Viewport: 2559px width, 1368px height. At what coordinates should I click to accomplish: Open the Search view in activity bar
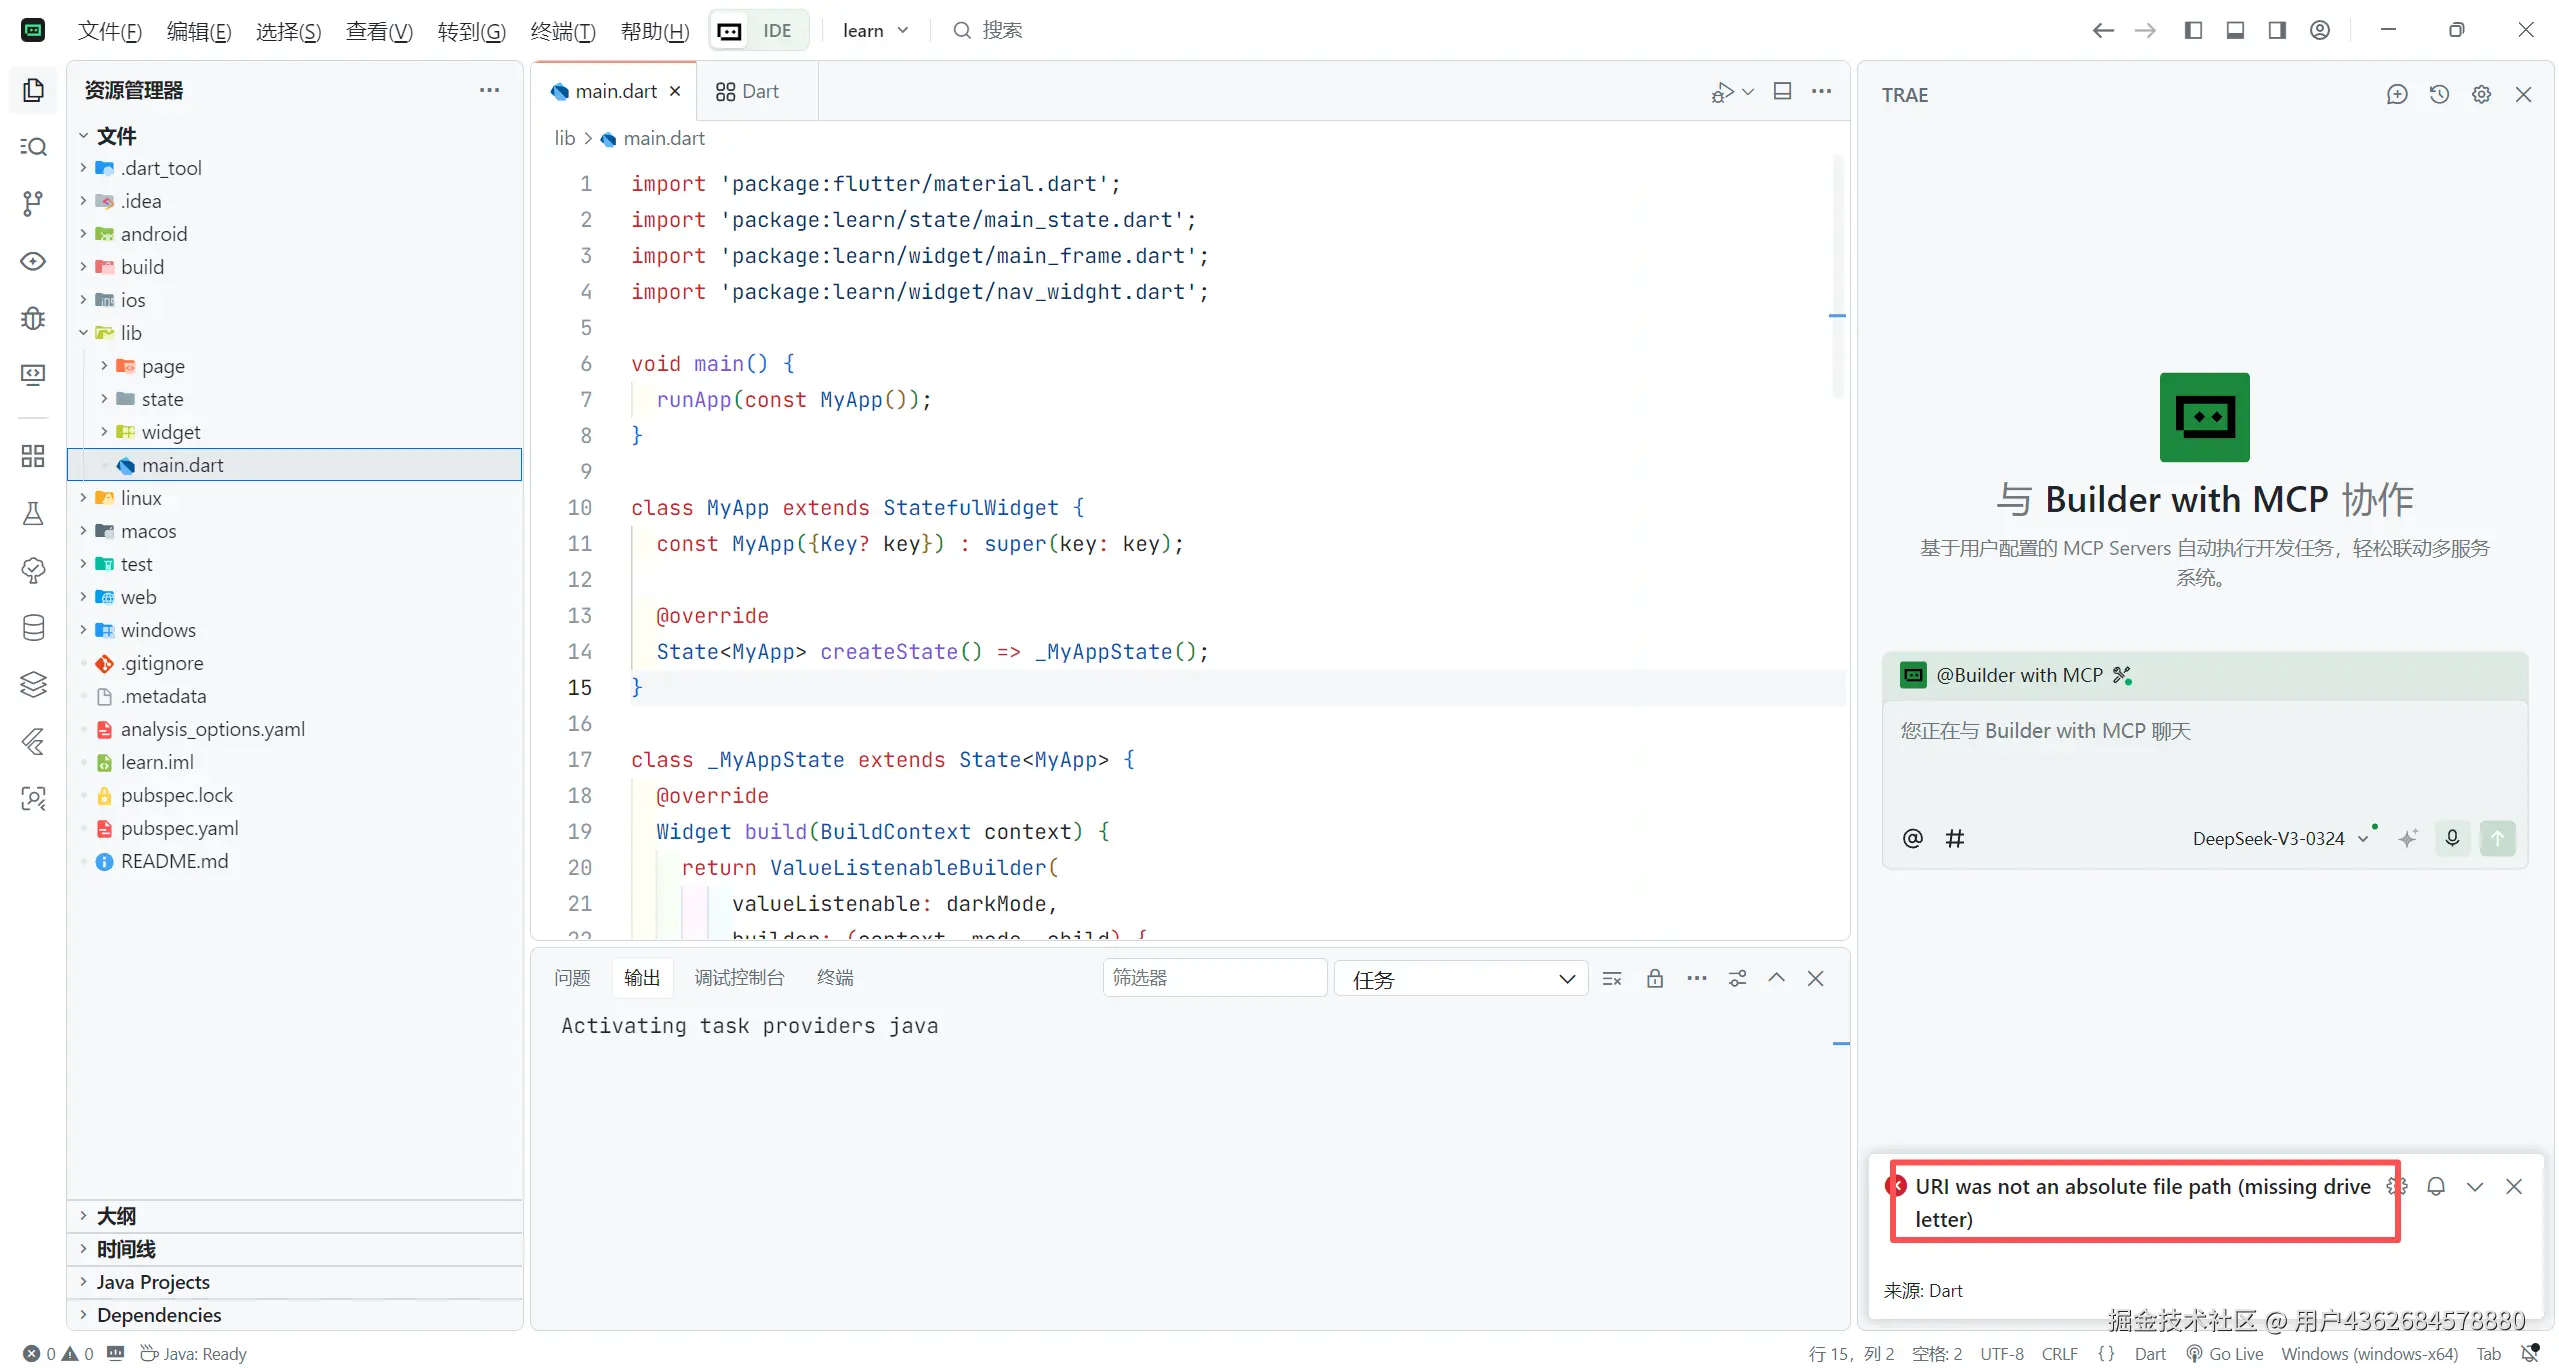[x=33, y=147]
